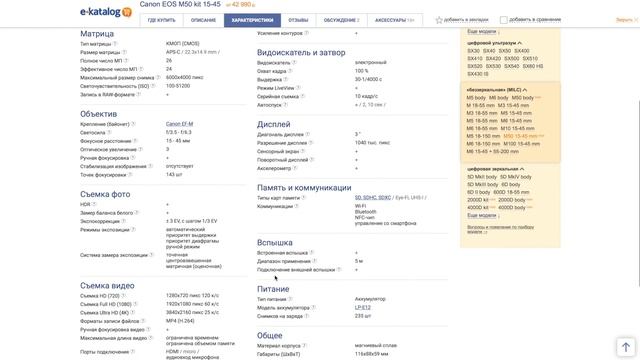Collapse the цифровая зеркальная group
The width and height of the screenshot is (640, 360).
click(x=496, y=169)
